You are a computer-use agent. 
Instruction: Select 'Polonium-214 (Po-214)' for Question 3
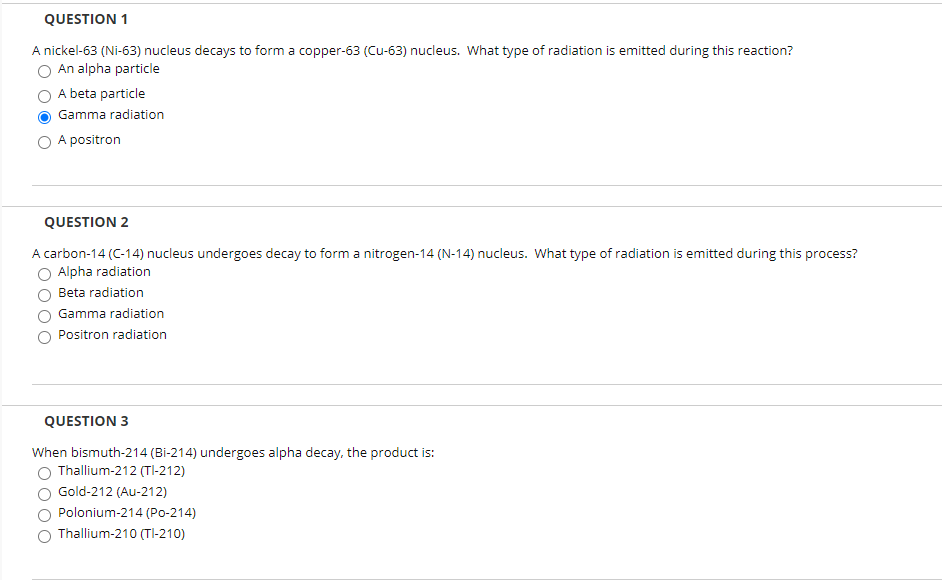44,515
